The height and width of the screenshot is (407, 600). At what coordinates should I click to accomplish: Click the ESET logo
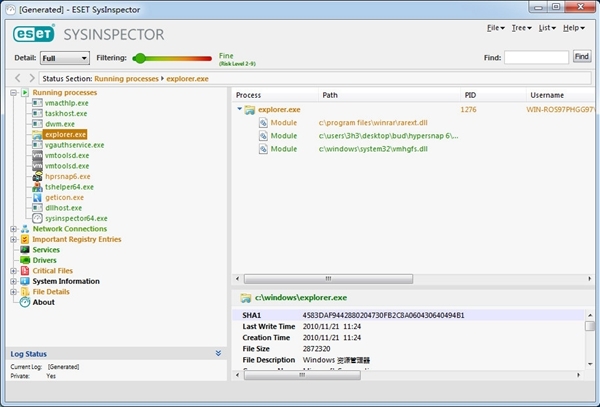[x=34, y=34]
